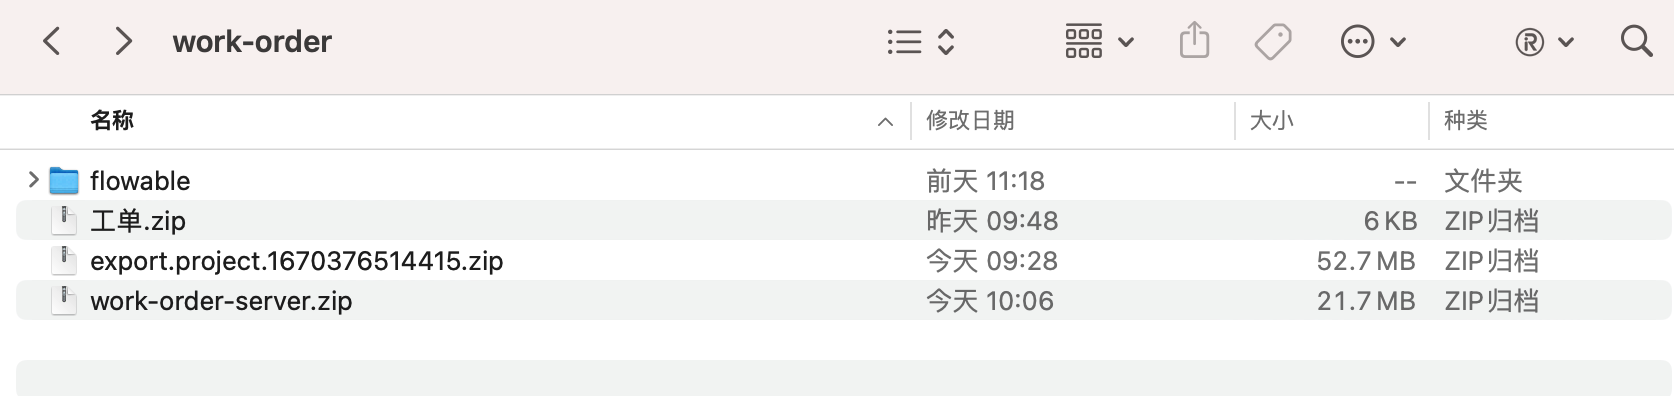Select the flowable folder icon

pyautogui.click(x=64, y=180)
